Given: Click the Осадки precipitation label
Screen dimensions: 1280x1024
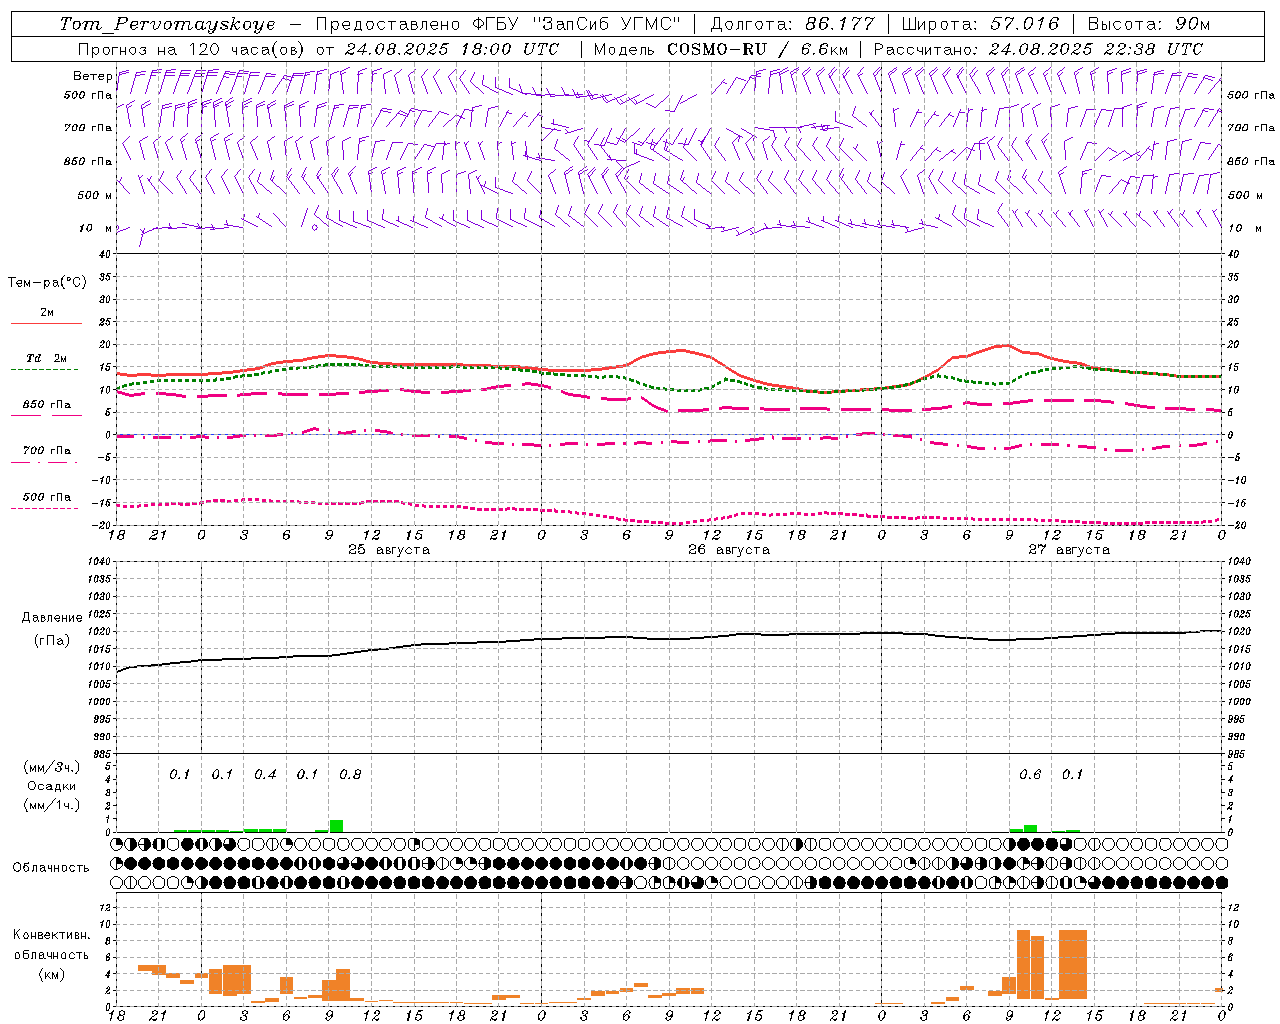Looking at the screenshot, I should tap(52, 786).
